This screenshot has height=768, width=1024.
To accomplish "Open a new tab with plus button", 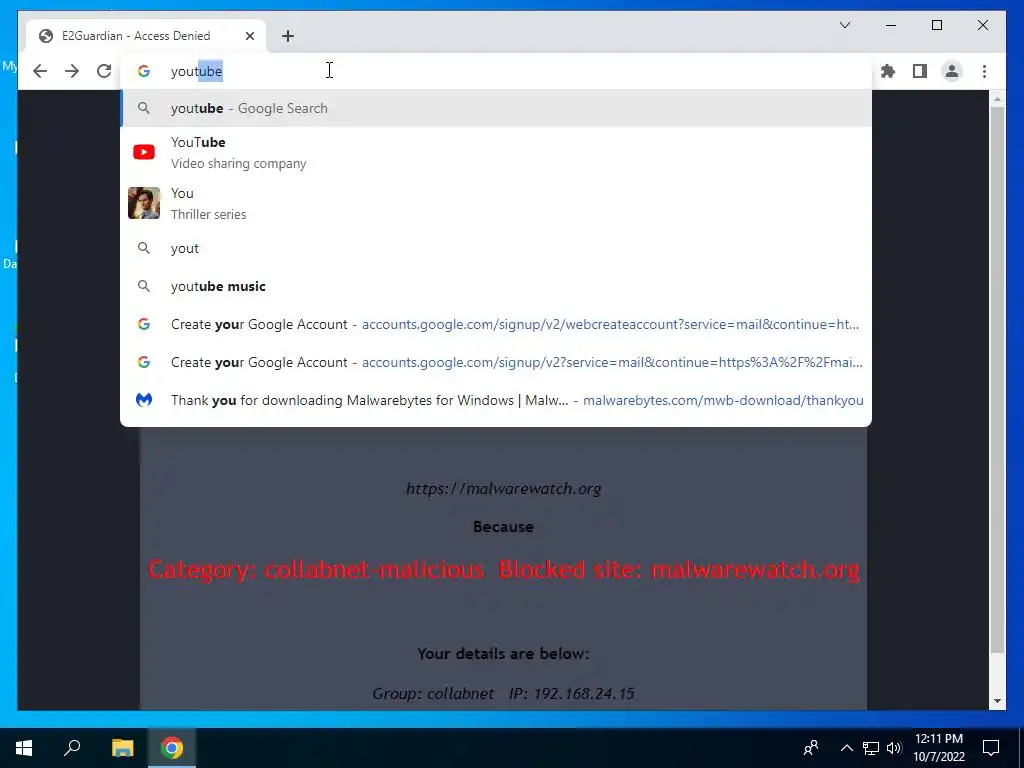I will [288, 36].
